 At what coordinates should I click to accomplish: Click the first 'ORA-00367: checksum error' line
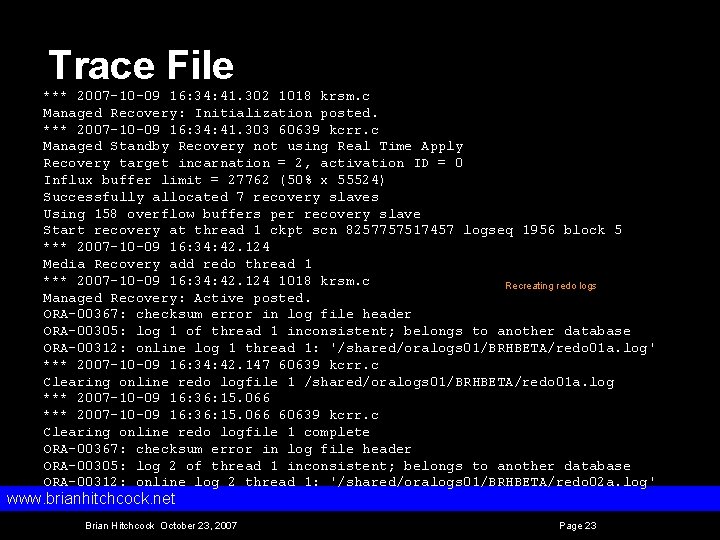pos(227,314)
